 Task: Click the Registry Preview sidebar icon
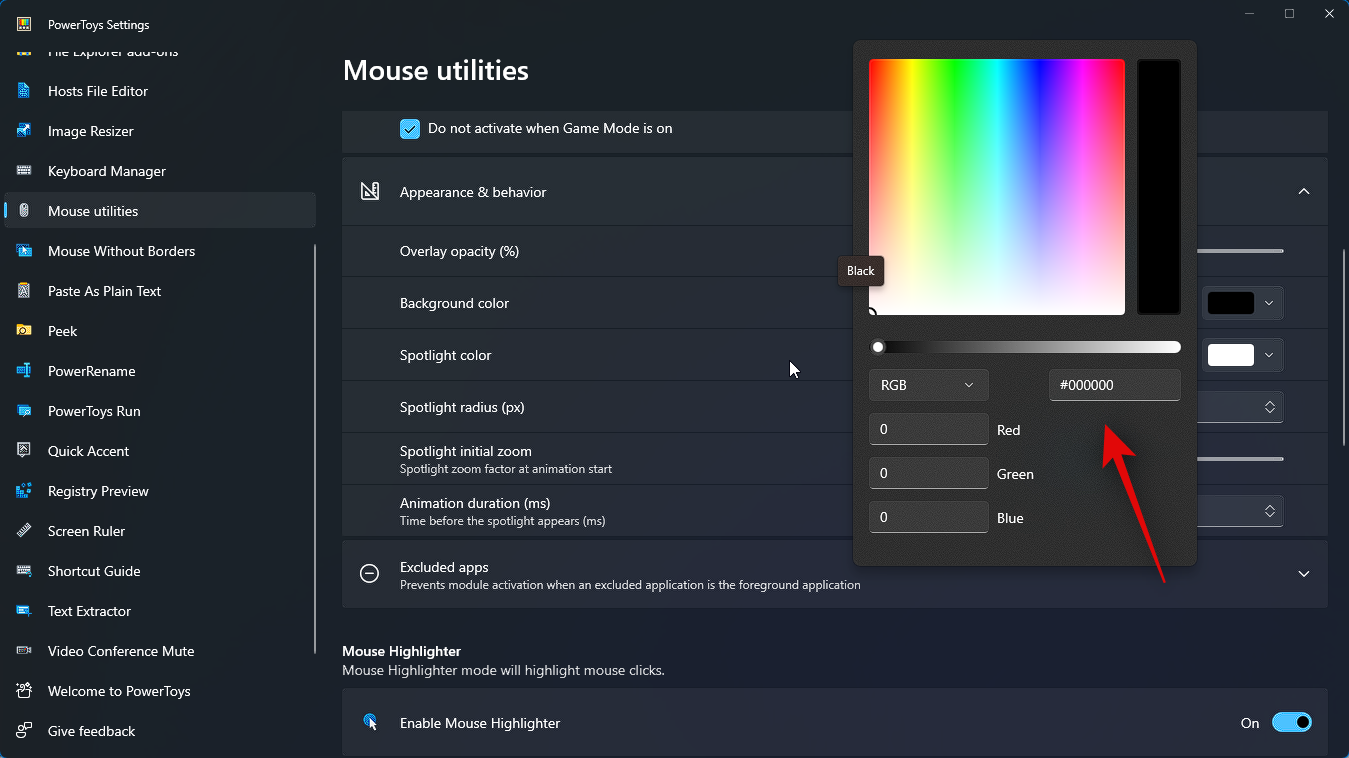coord(24,491)
